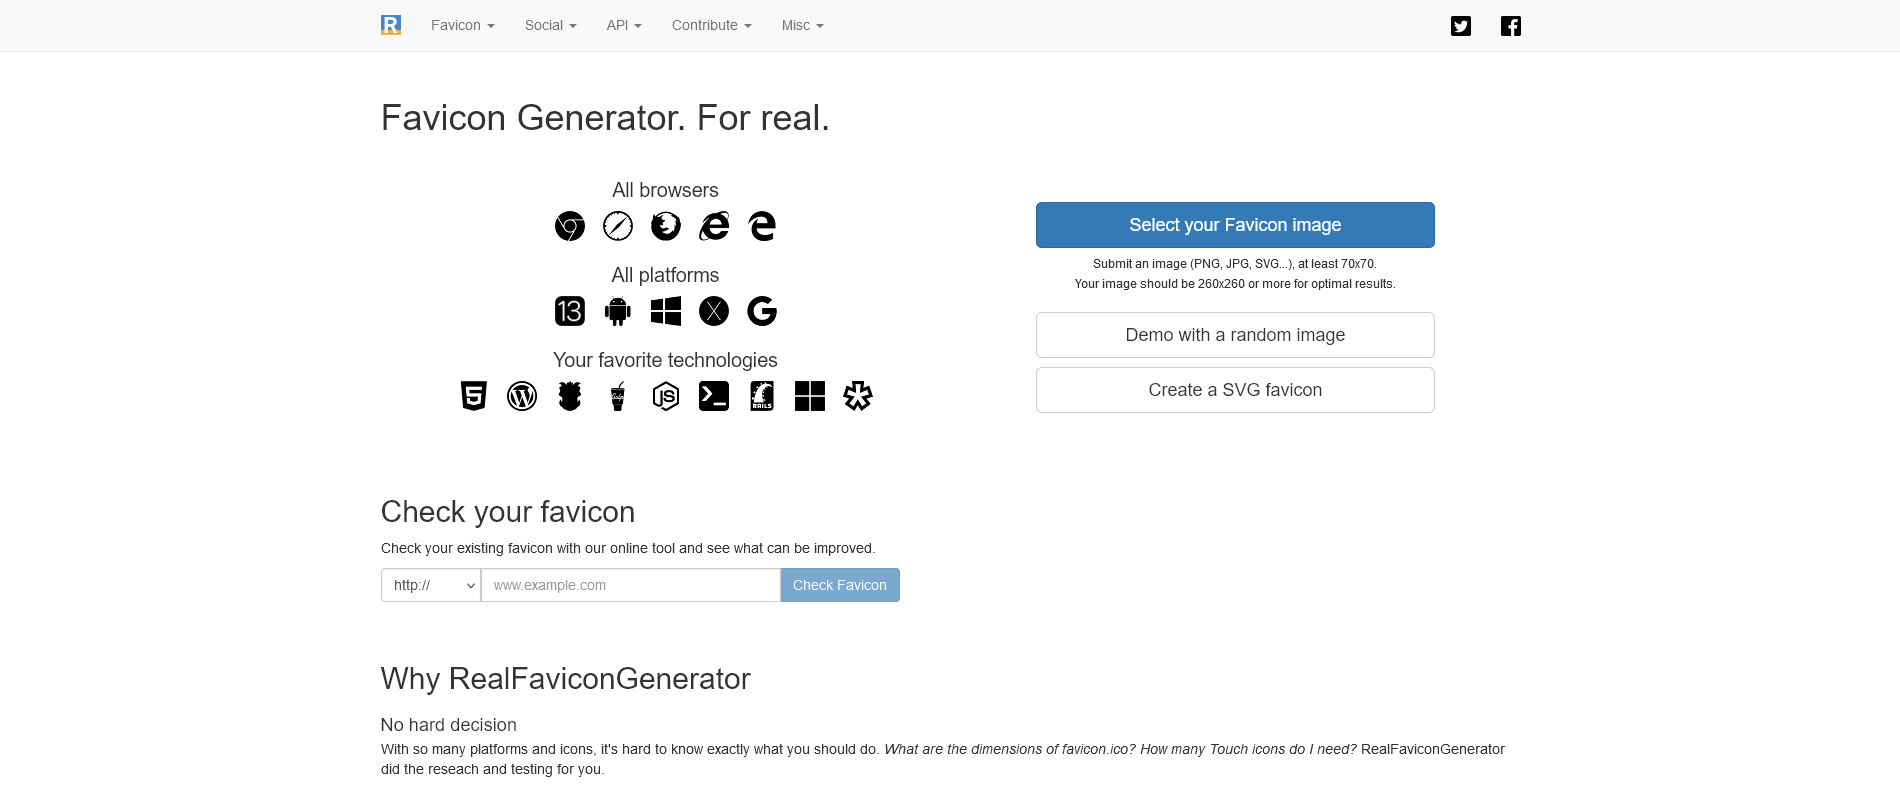
Task: Click 'Check your existing favicon' description text
Action: click(628, 548)
